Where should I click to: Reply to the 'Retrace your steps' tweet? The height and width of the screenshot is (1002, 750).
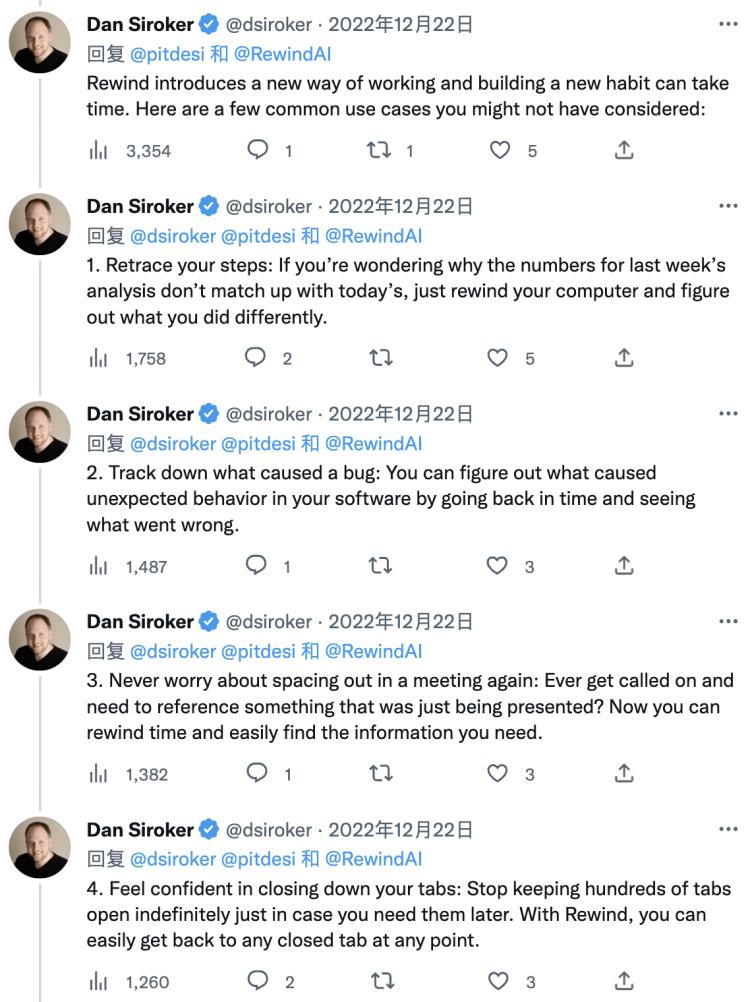coord(257,358)
